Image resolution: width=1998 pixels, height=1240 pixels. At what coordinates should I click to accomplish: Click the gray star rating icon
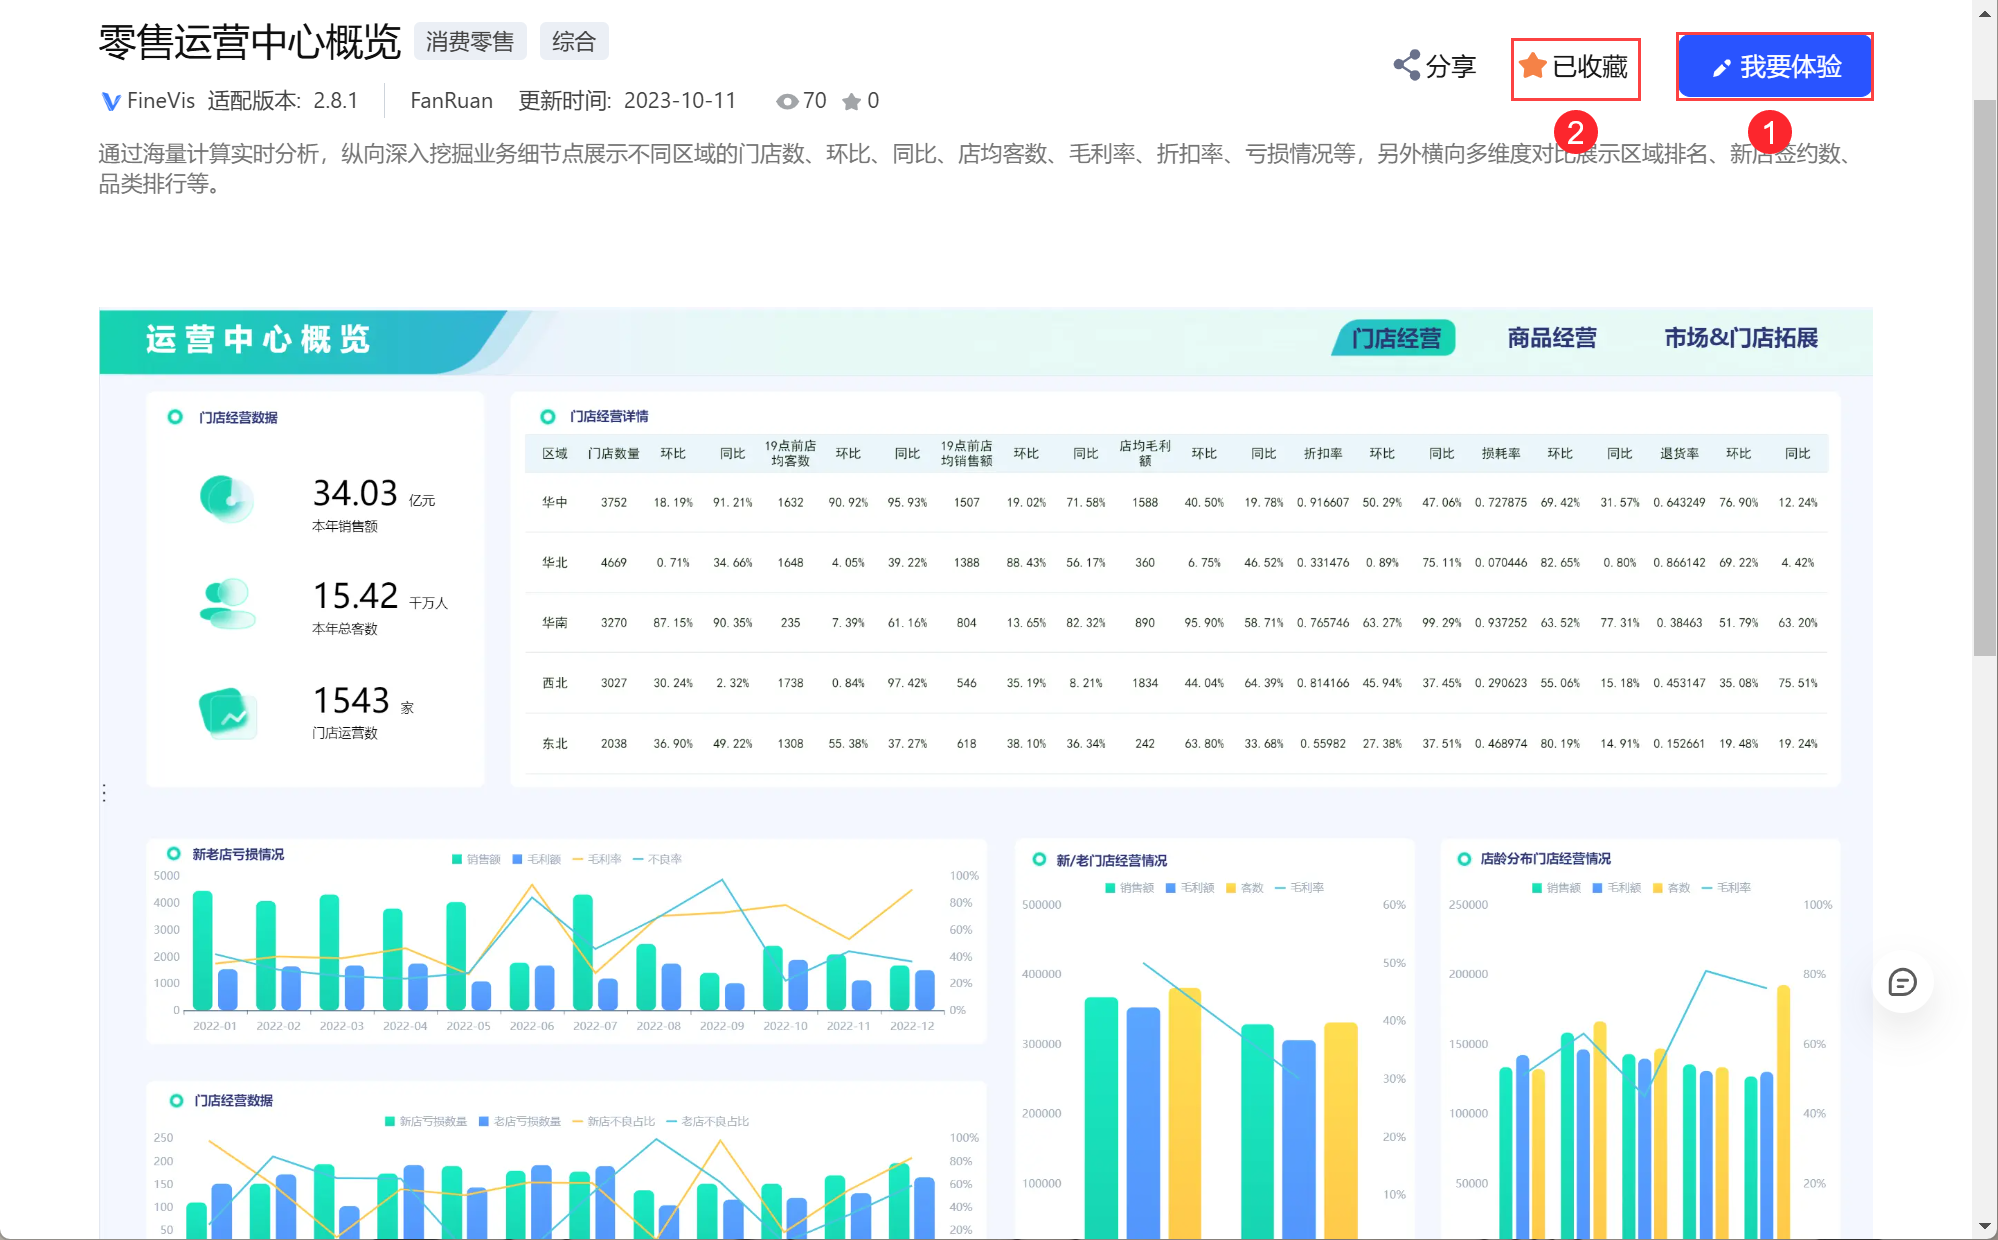[851, 101]
